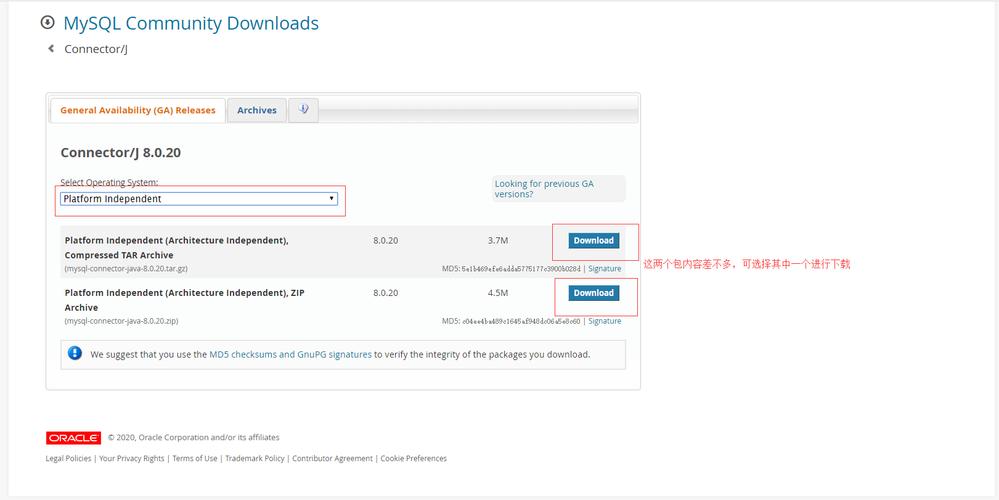Go back to Connector/J breadcrumb
999x500 pixels.
point(96,49)
